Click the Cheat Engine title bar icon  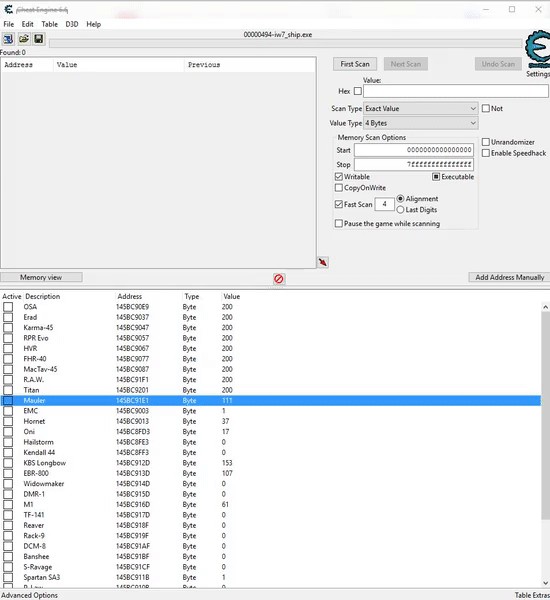pos(8,9)
